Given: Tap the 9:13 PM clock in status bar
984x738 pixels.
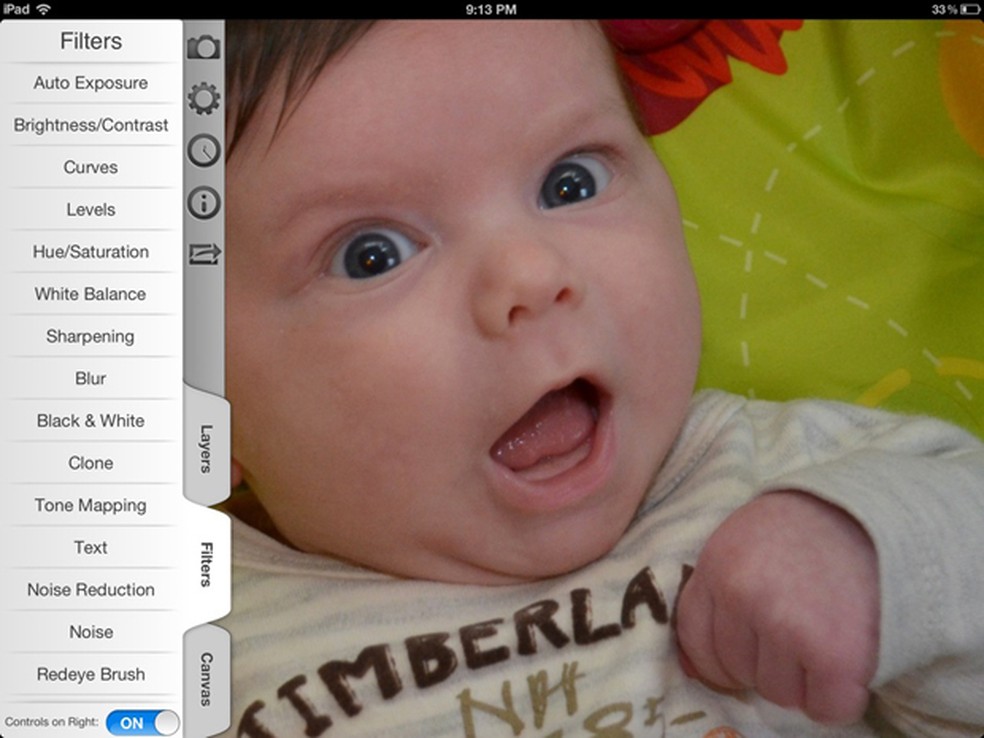Looking at the screenshot, I should tap(491, 9).
